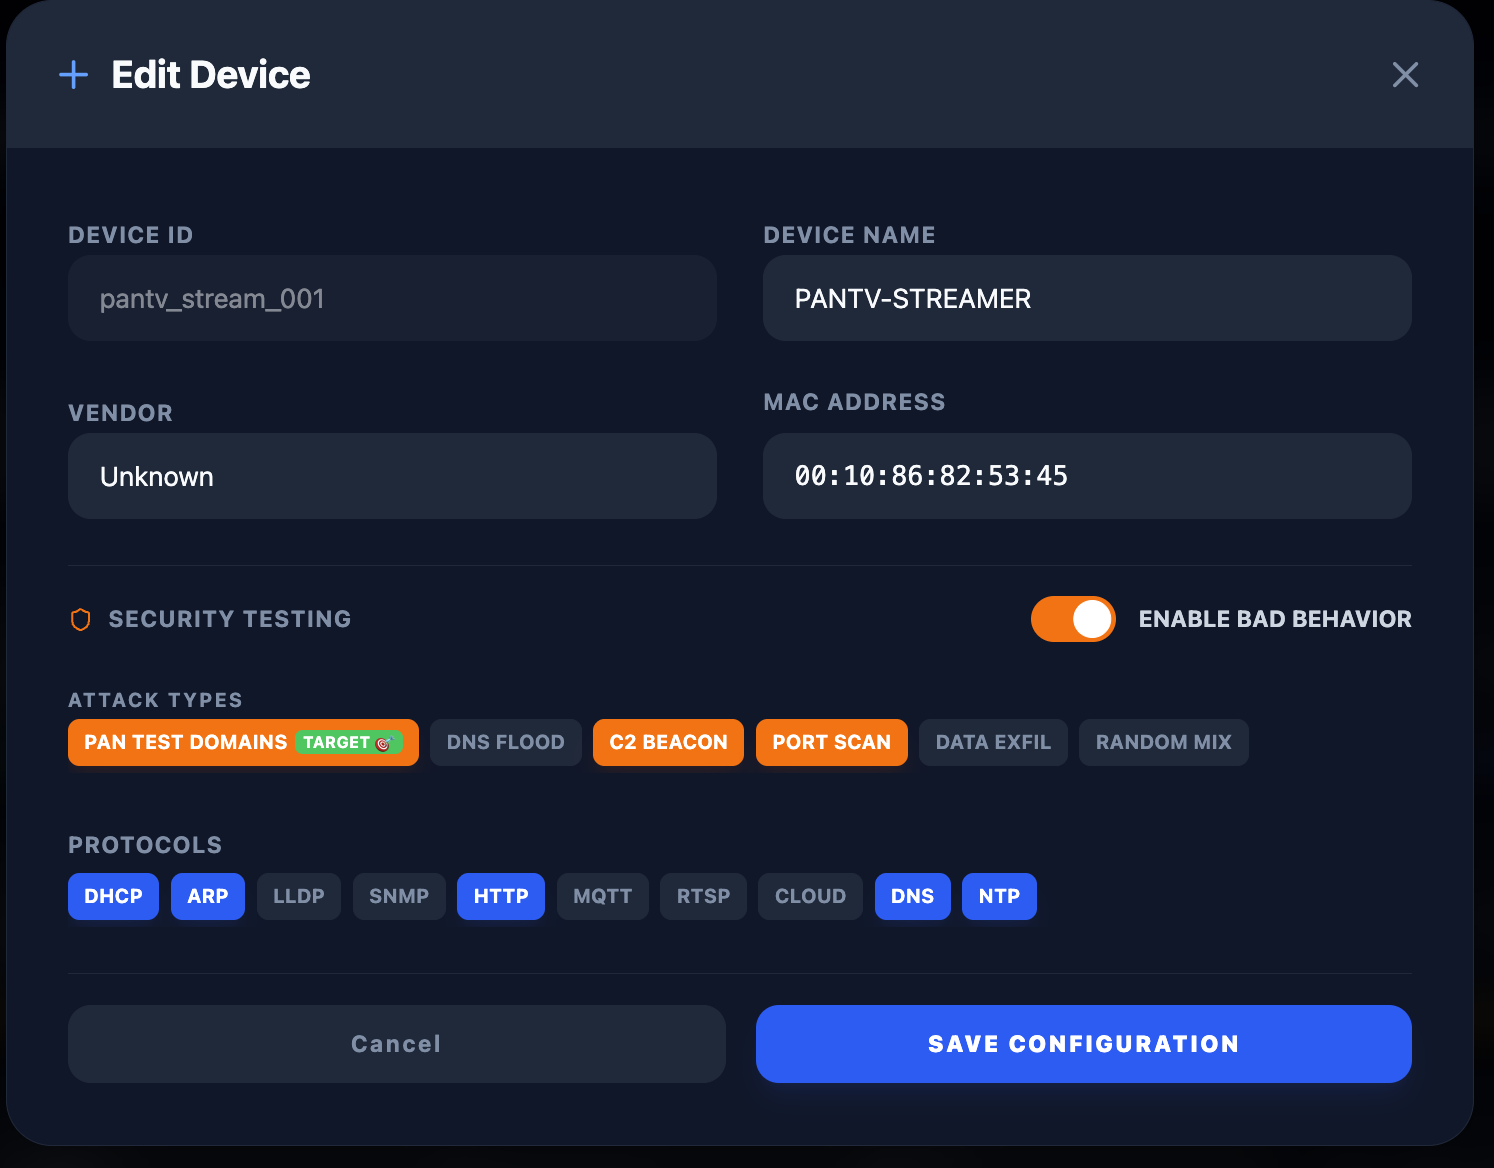Click the Device Name input field
Screen dimensions: 1494x1168
pos(1087,298)
